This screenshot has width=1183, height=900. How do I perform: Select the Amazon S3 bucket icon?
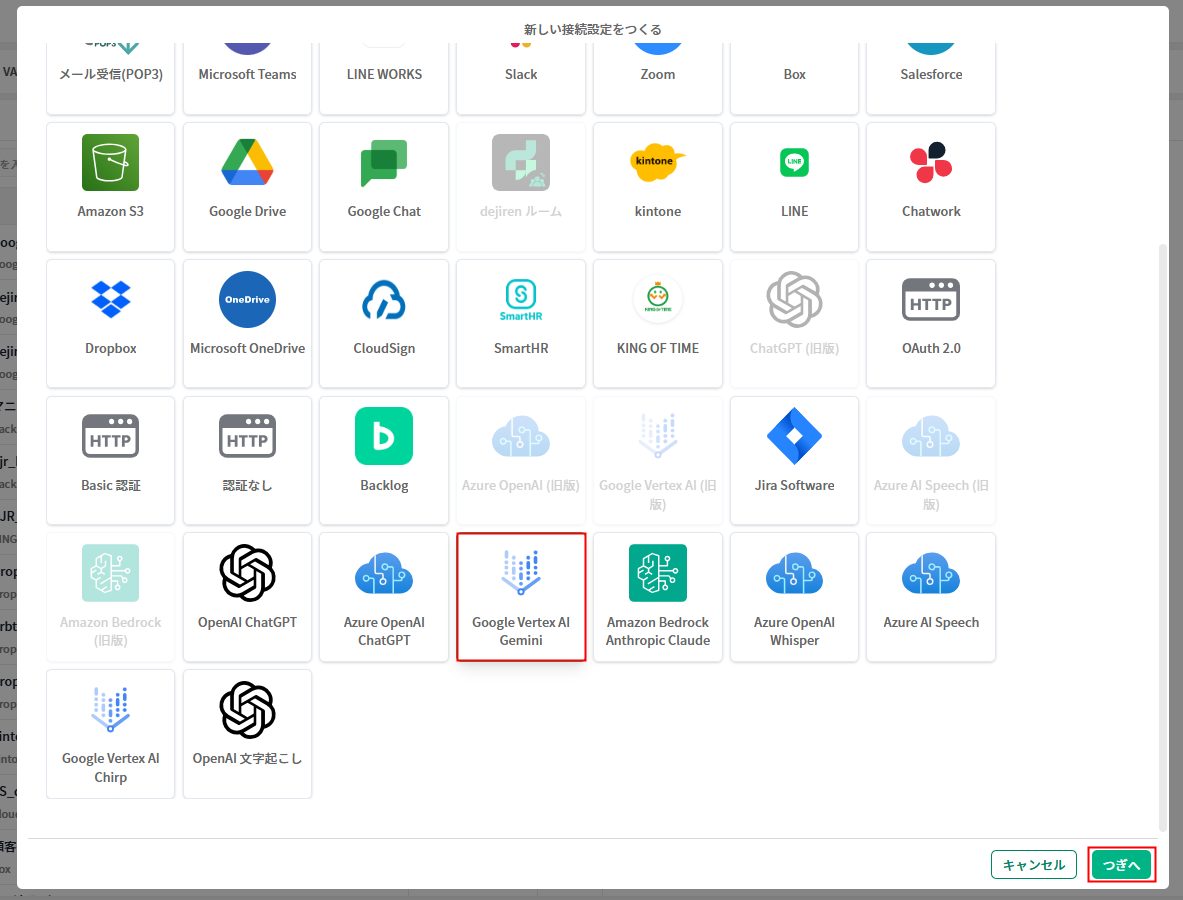(x=110, y=163)
